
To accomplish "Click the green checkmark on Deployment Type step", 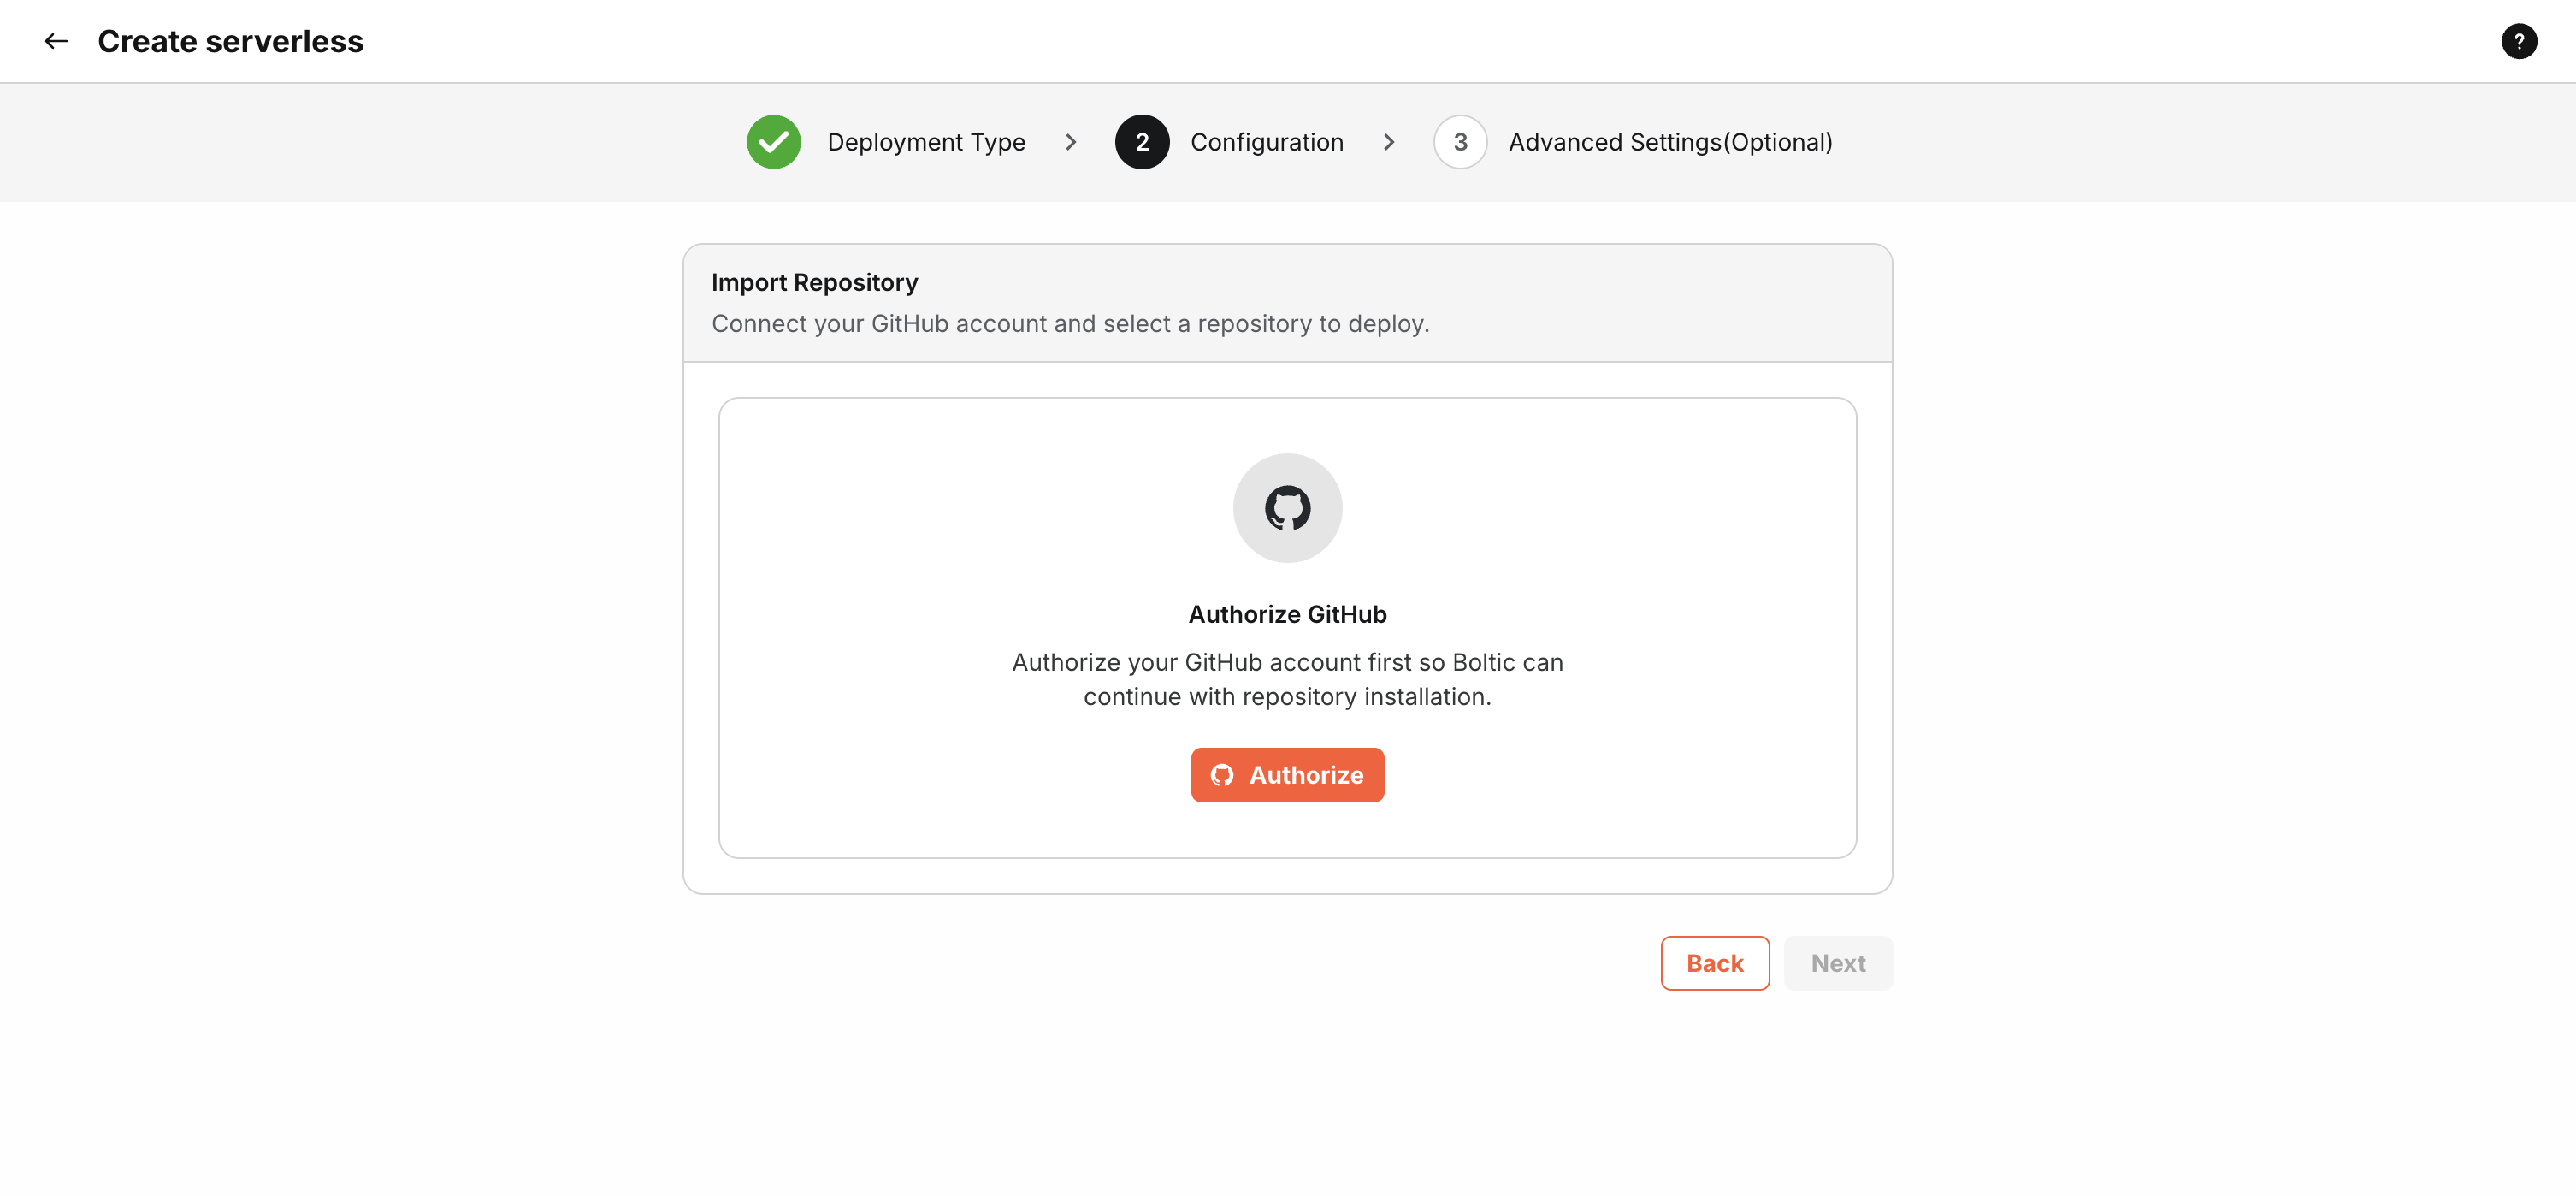I will (x=773, y=142).
